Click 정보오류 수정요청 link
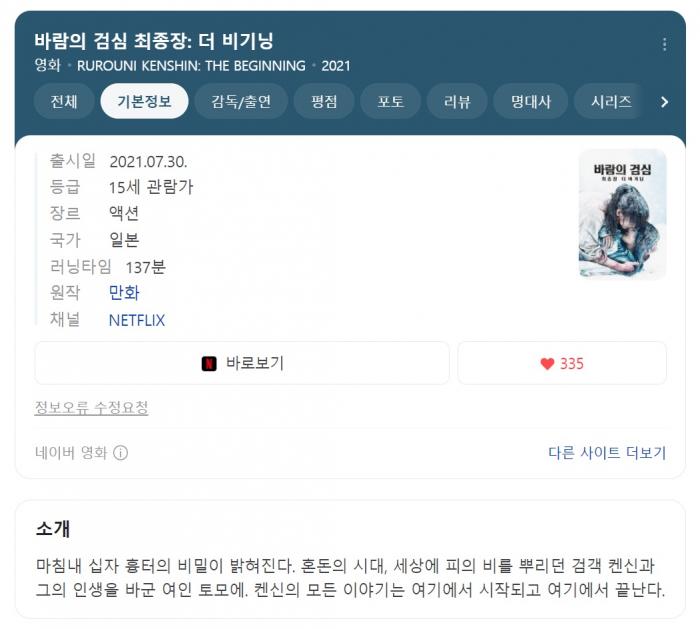 (92, 407)
